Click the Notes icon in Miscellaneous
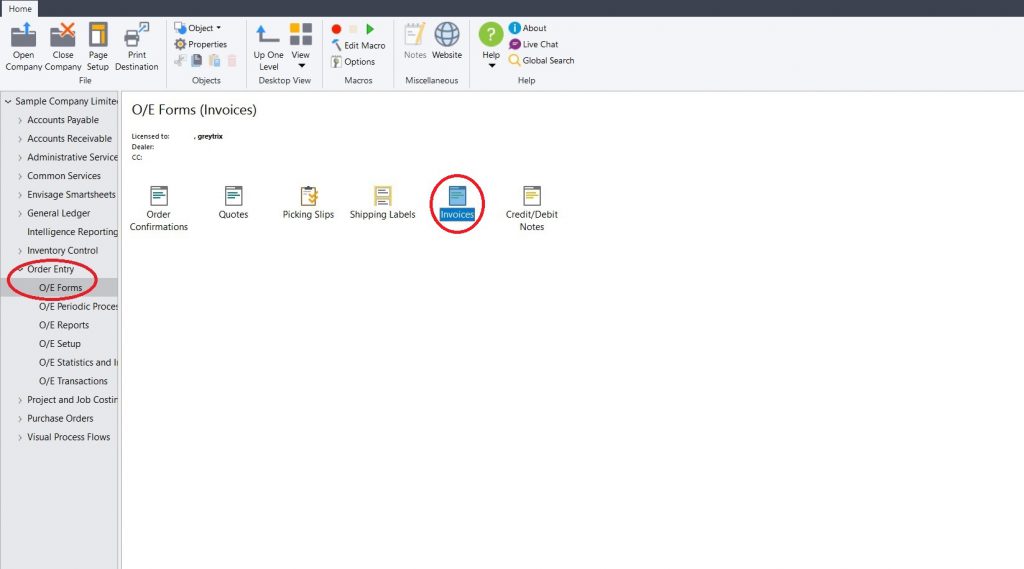Image resolution: width=1024 pixels, height=569 pixels. tap(415, 41)
